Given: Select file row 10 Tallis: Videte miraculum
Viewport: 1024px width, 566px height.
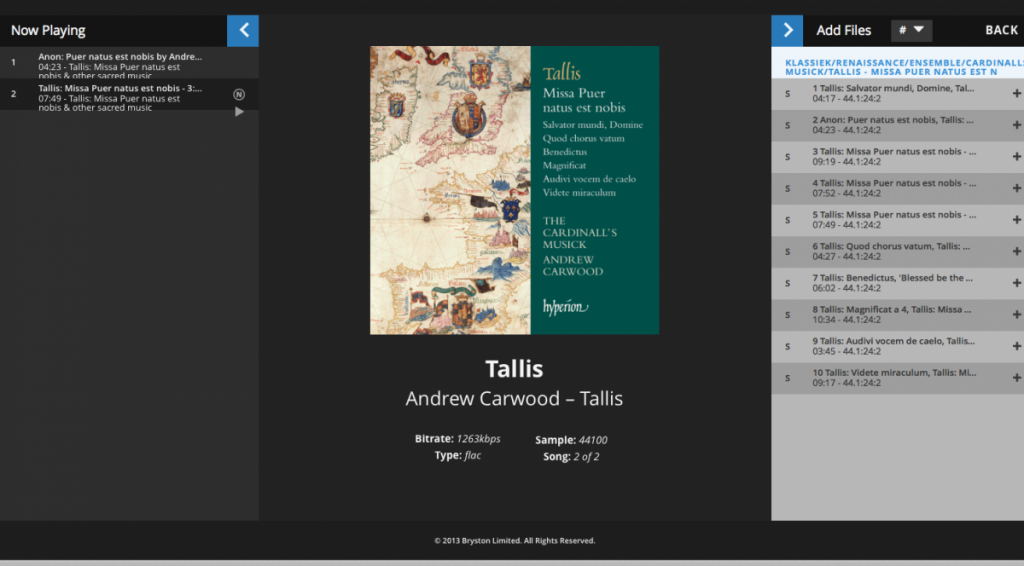Looking at the screenshot, I should point(897,377).
